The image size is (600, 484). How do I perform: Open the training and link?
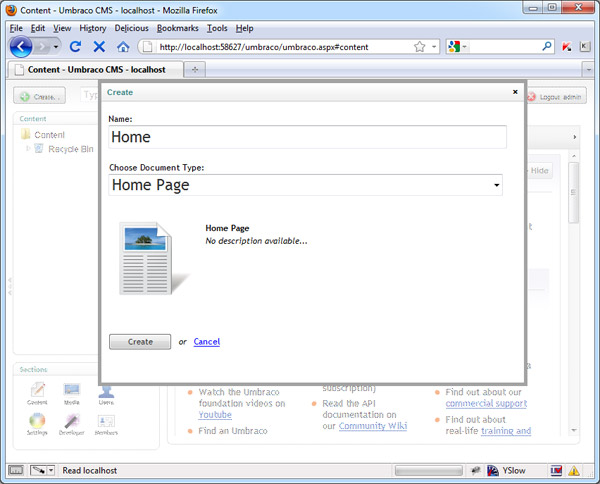click(x=506, y=431)
